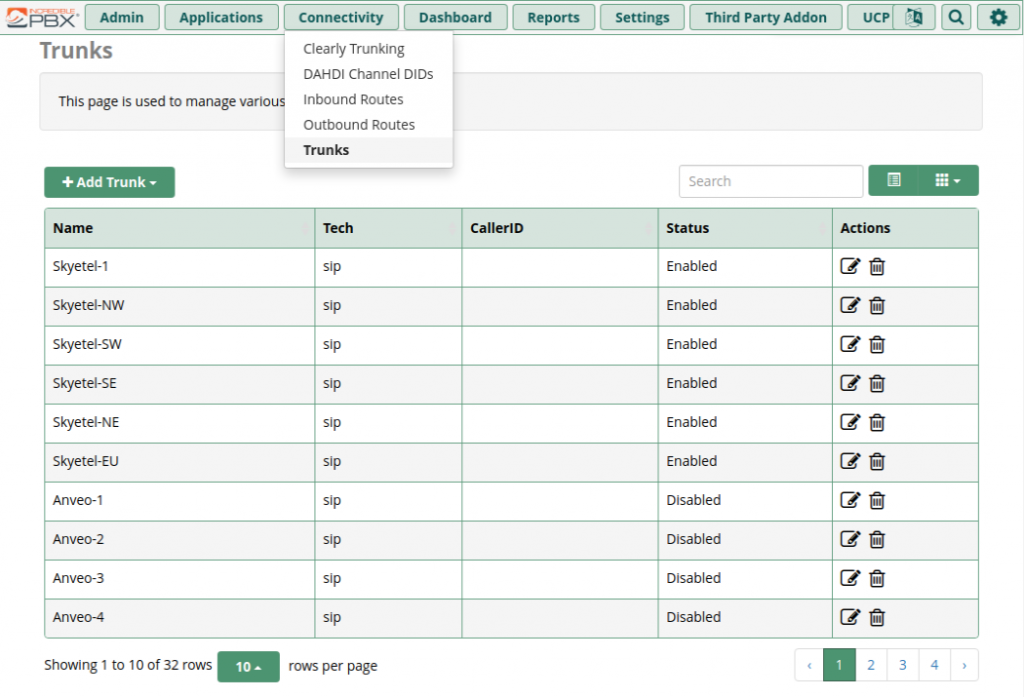
Task: Open the search magnifier in top bar
Action: click(956, 17)
